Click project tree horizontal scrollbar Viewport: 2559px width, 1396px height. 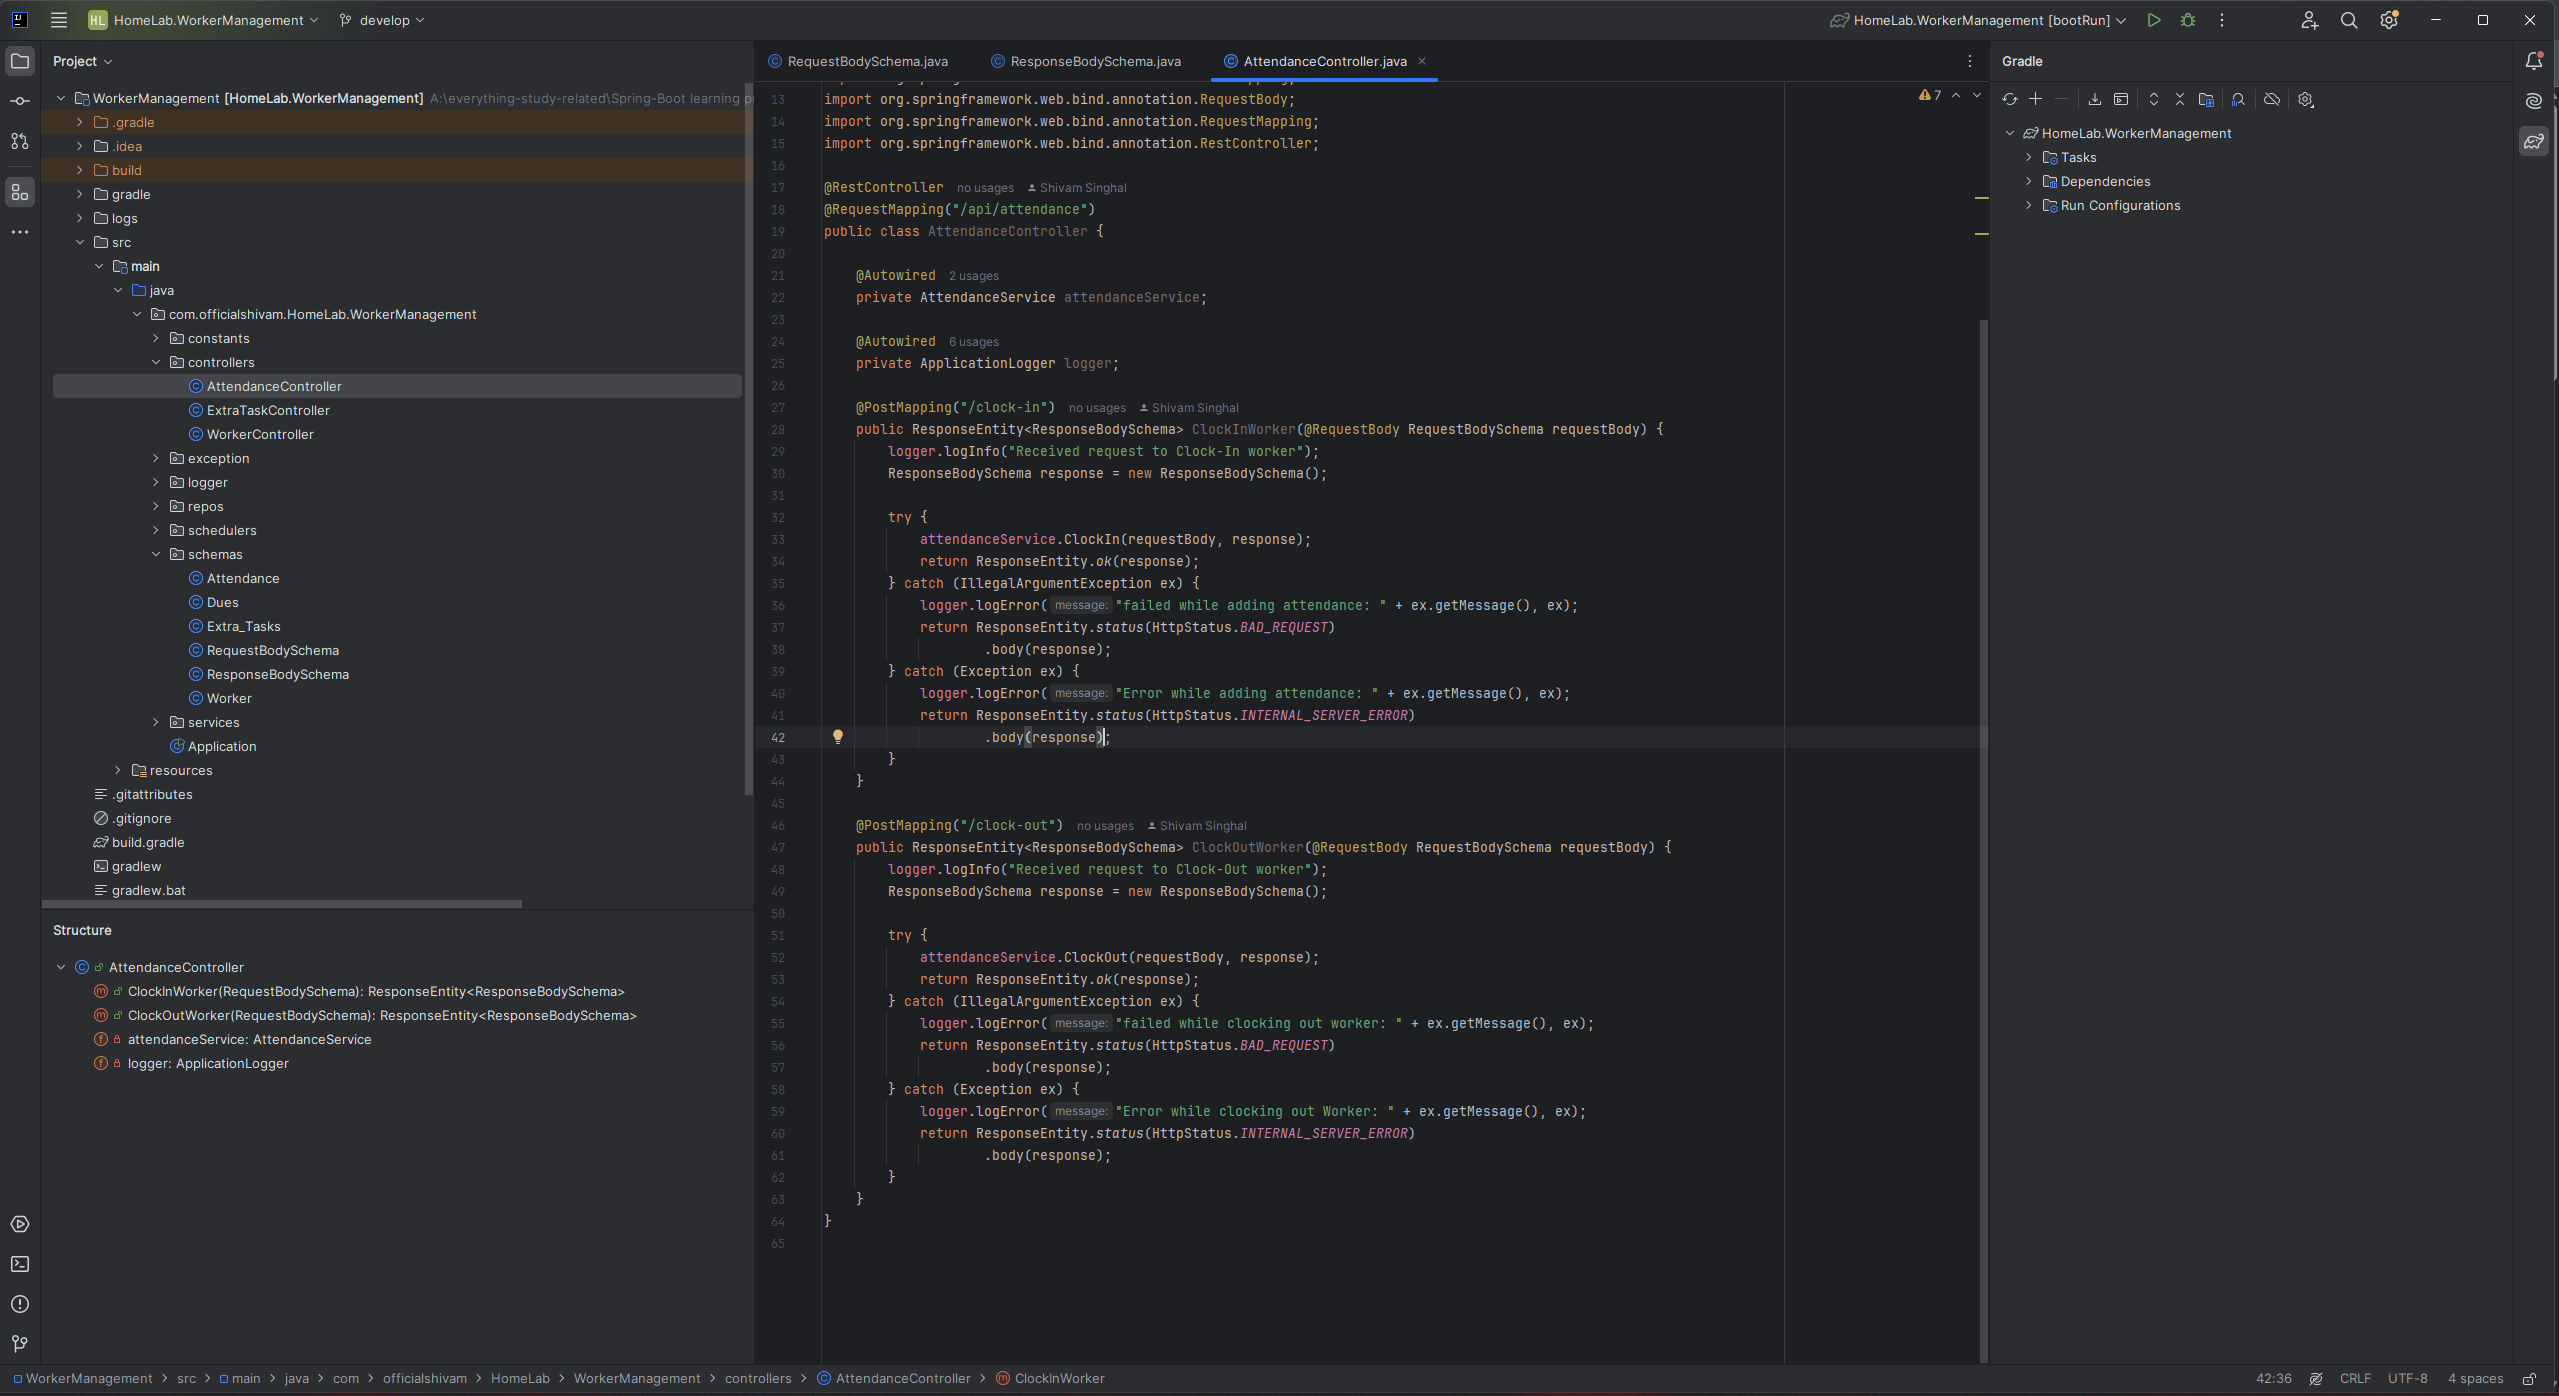282,903
